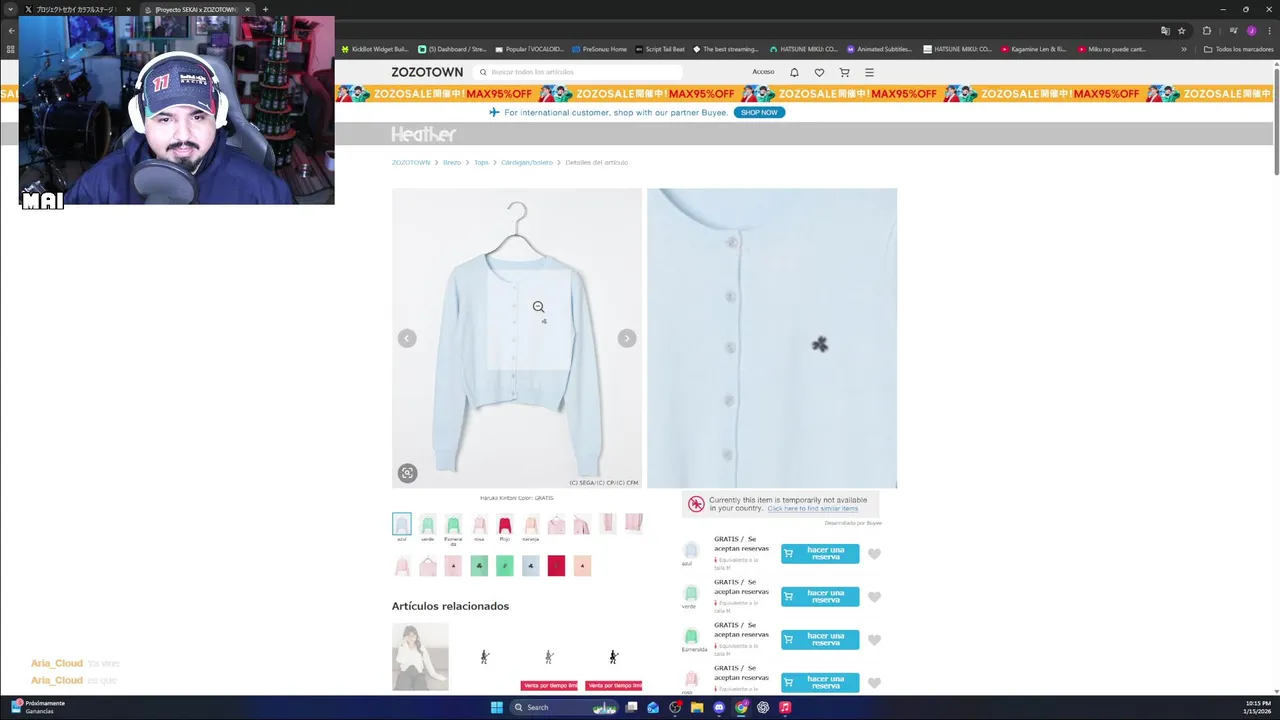Viewport: 1280px width, 720px height.
Task: Open the tab search dropdown arrow
Action: click(10, 9)
